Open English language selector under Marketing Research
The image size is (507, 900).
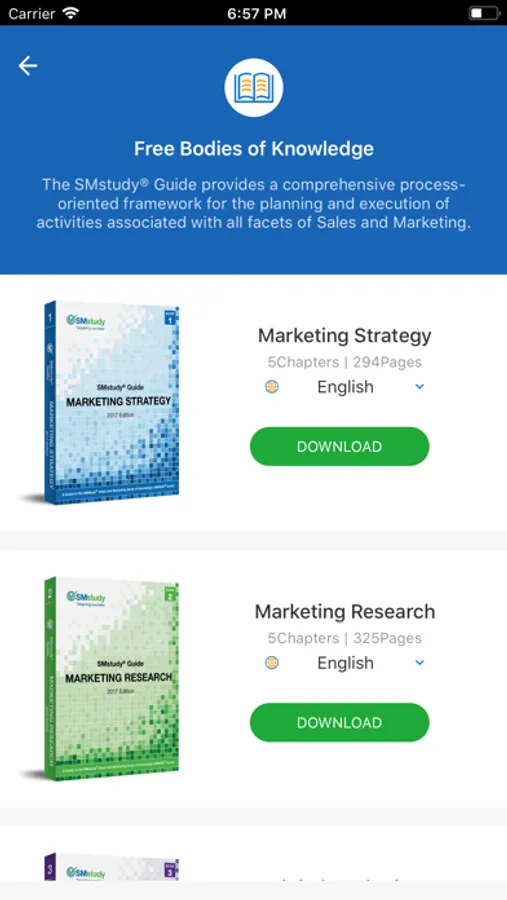point(345,663)
